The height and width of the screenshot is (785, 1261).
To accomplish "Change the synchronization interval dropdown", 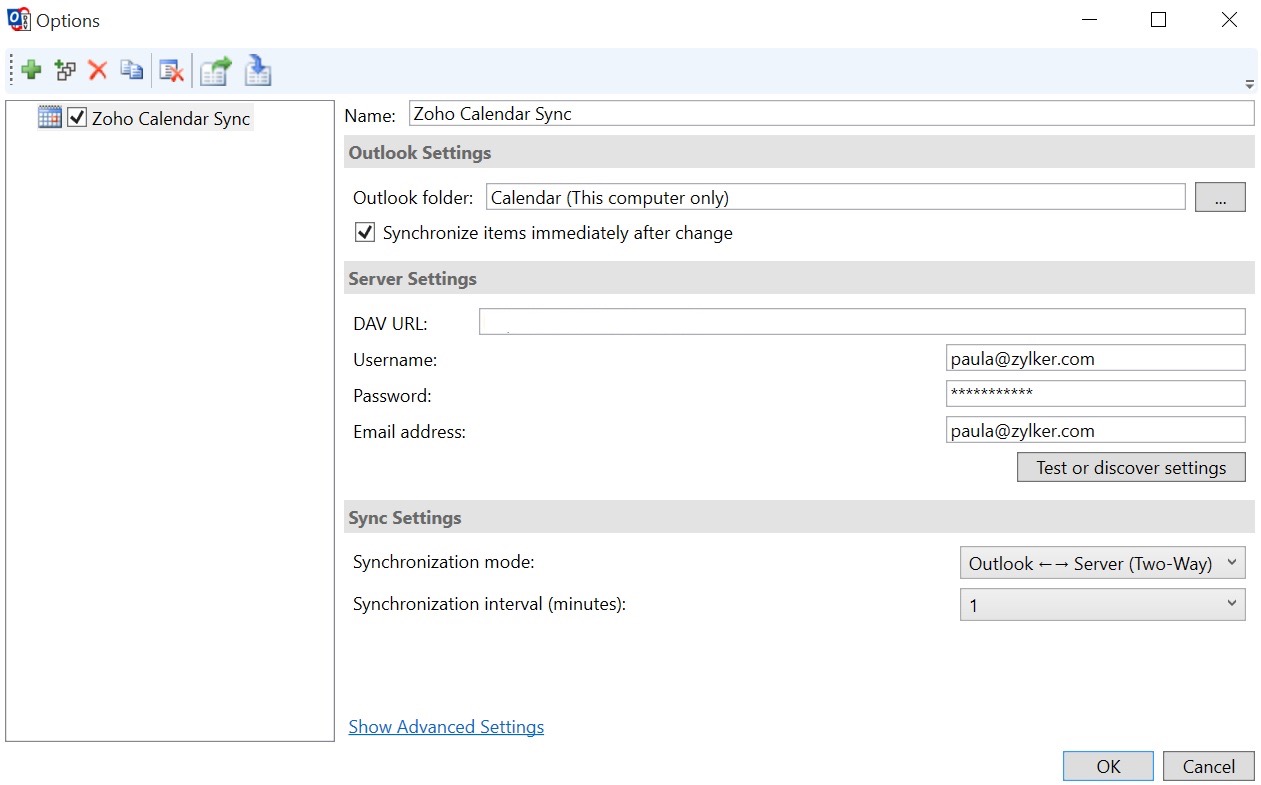I will coord(1231,603).
